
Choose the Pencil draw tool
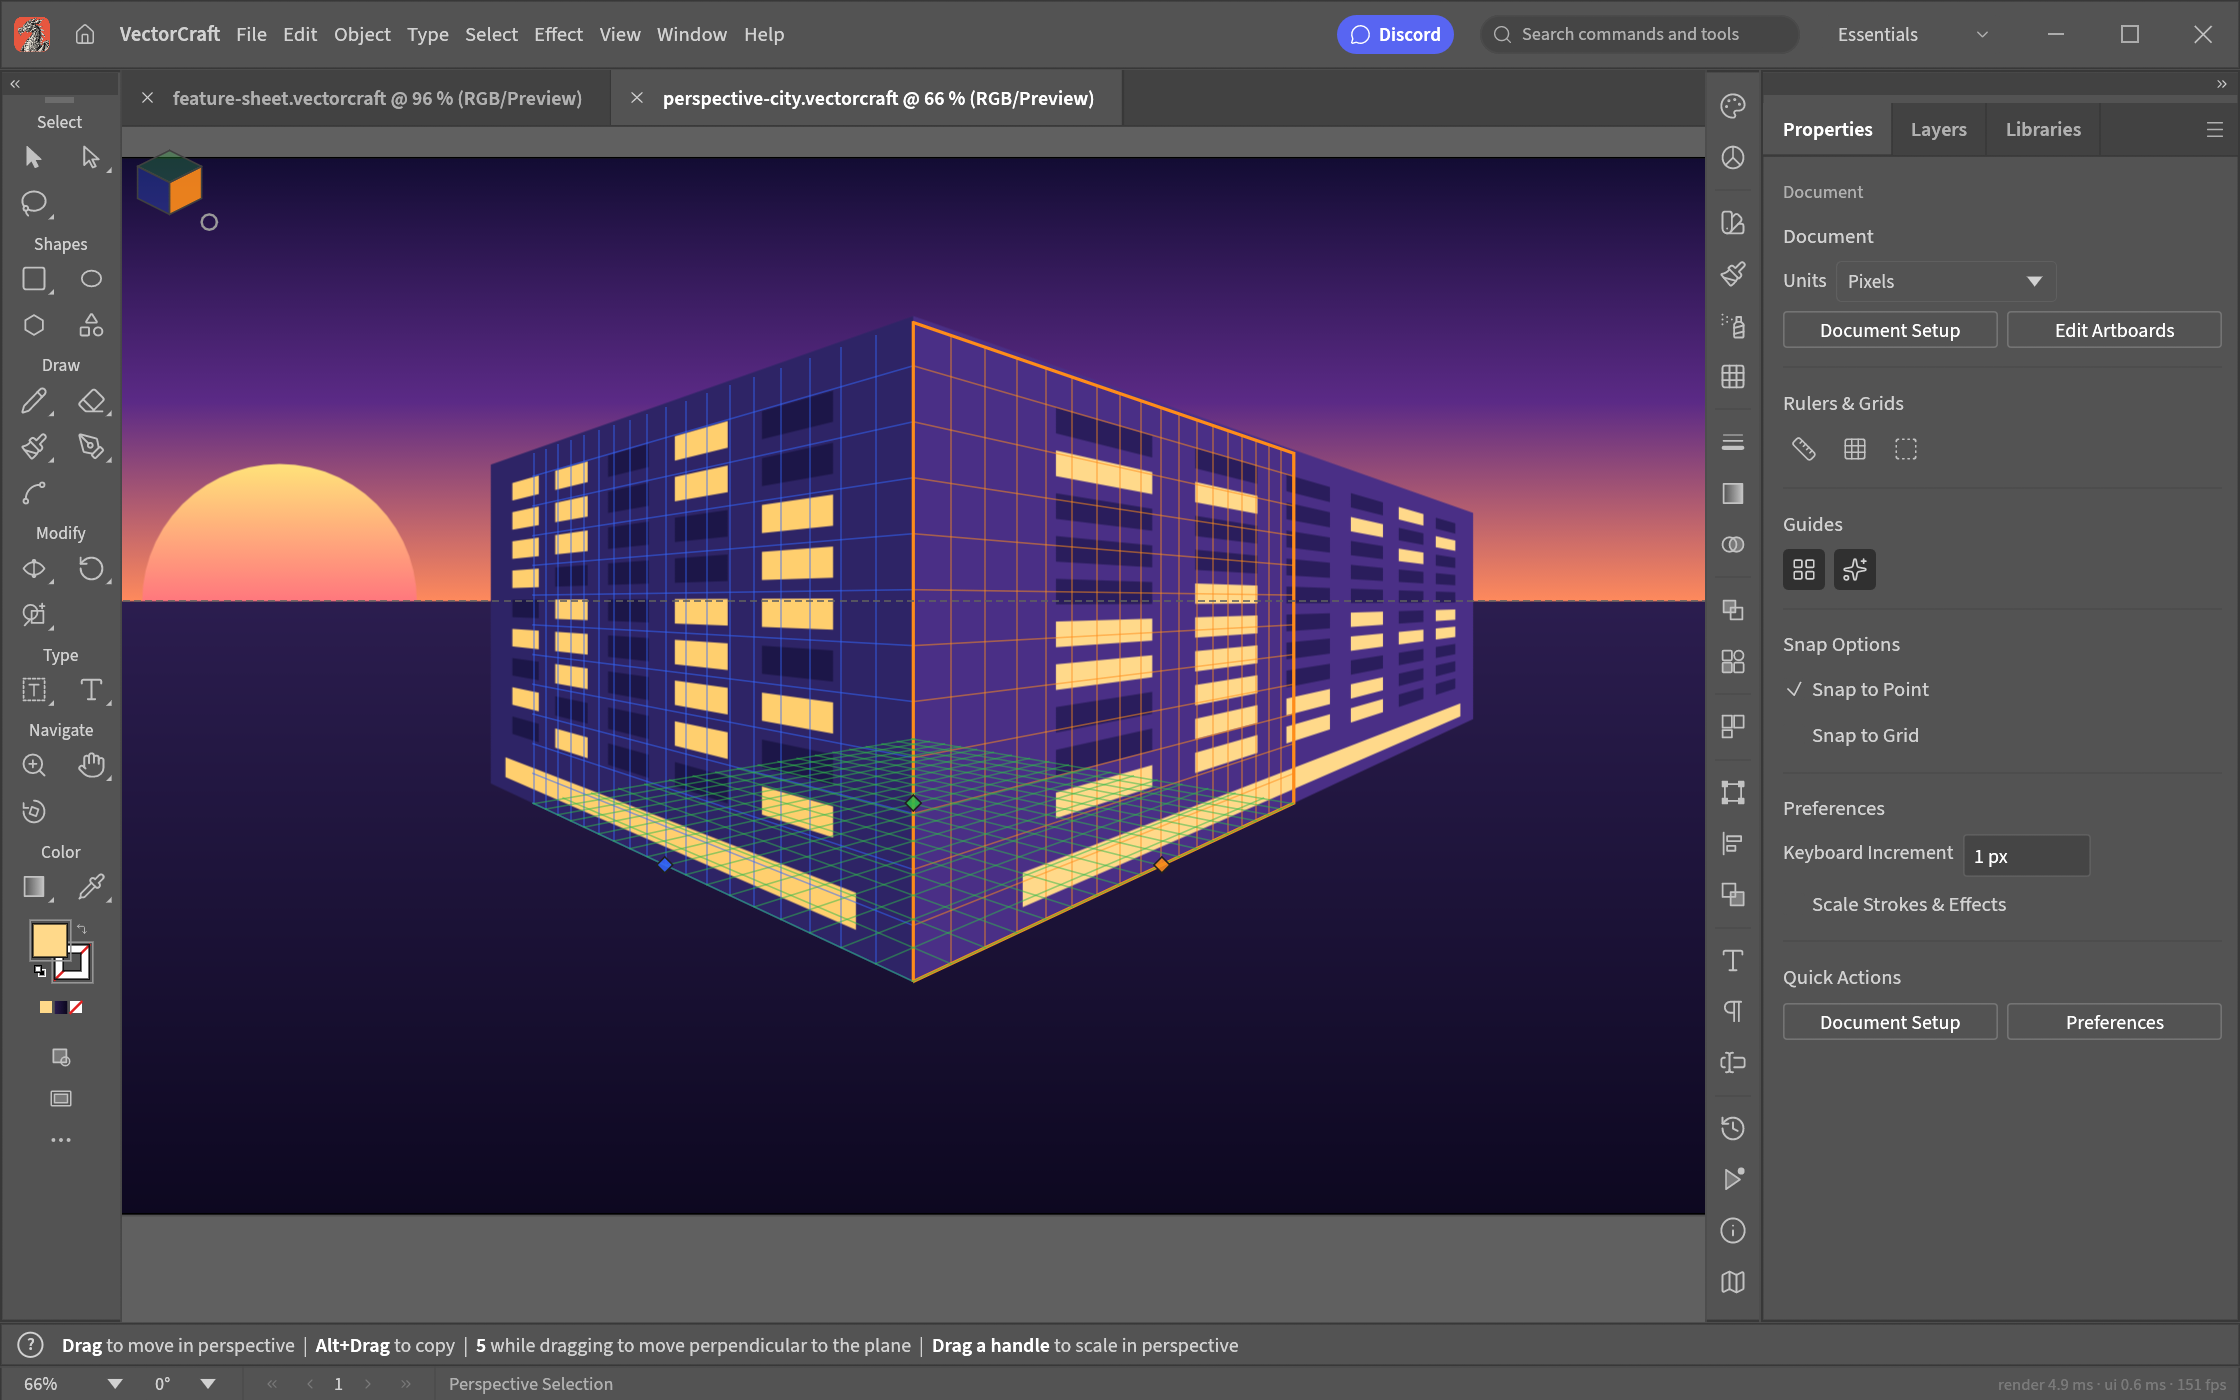pos(34,401)
